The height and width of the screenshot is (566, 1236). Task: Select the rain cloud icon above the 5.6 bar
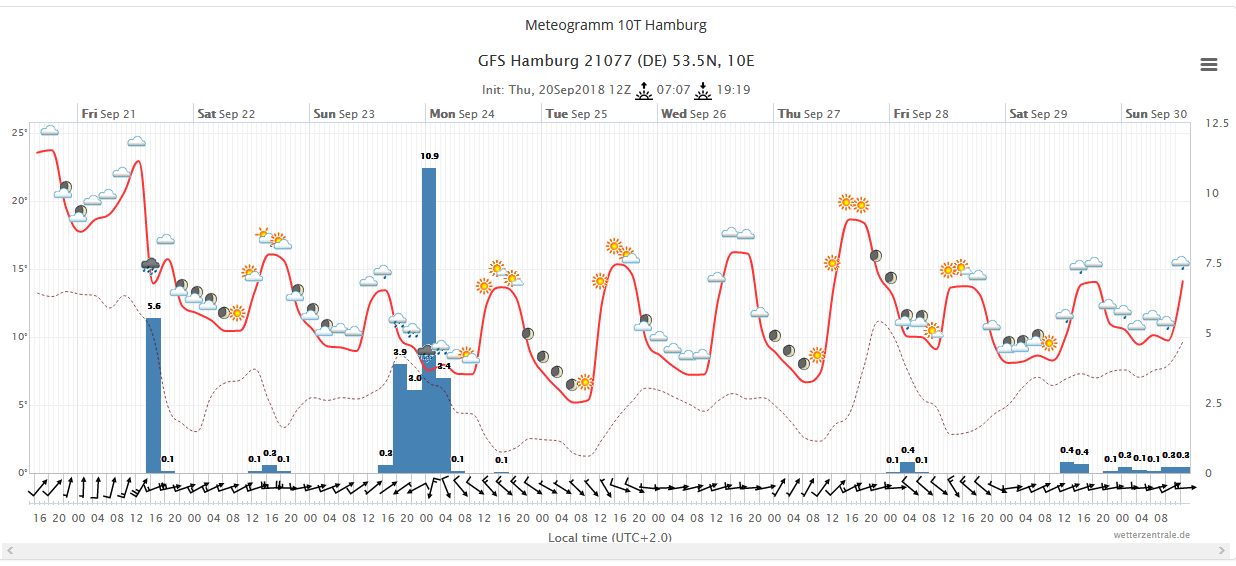point(150,266)
